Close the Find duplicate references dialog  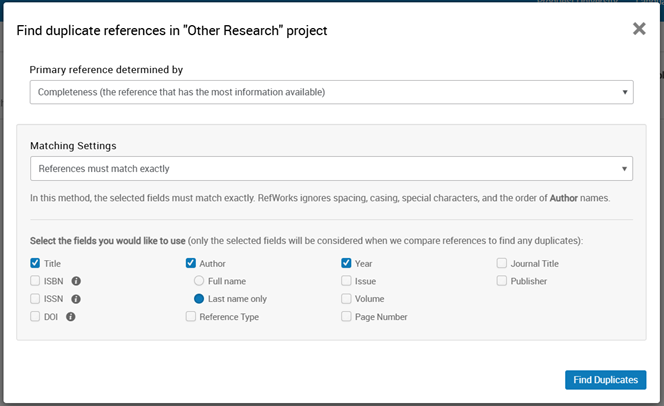(x=639, y=29)
